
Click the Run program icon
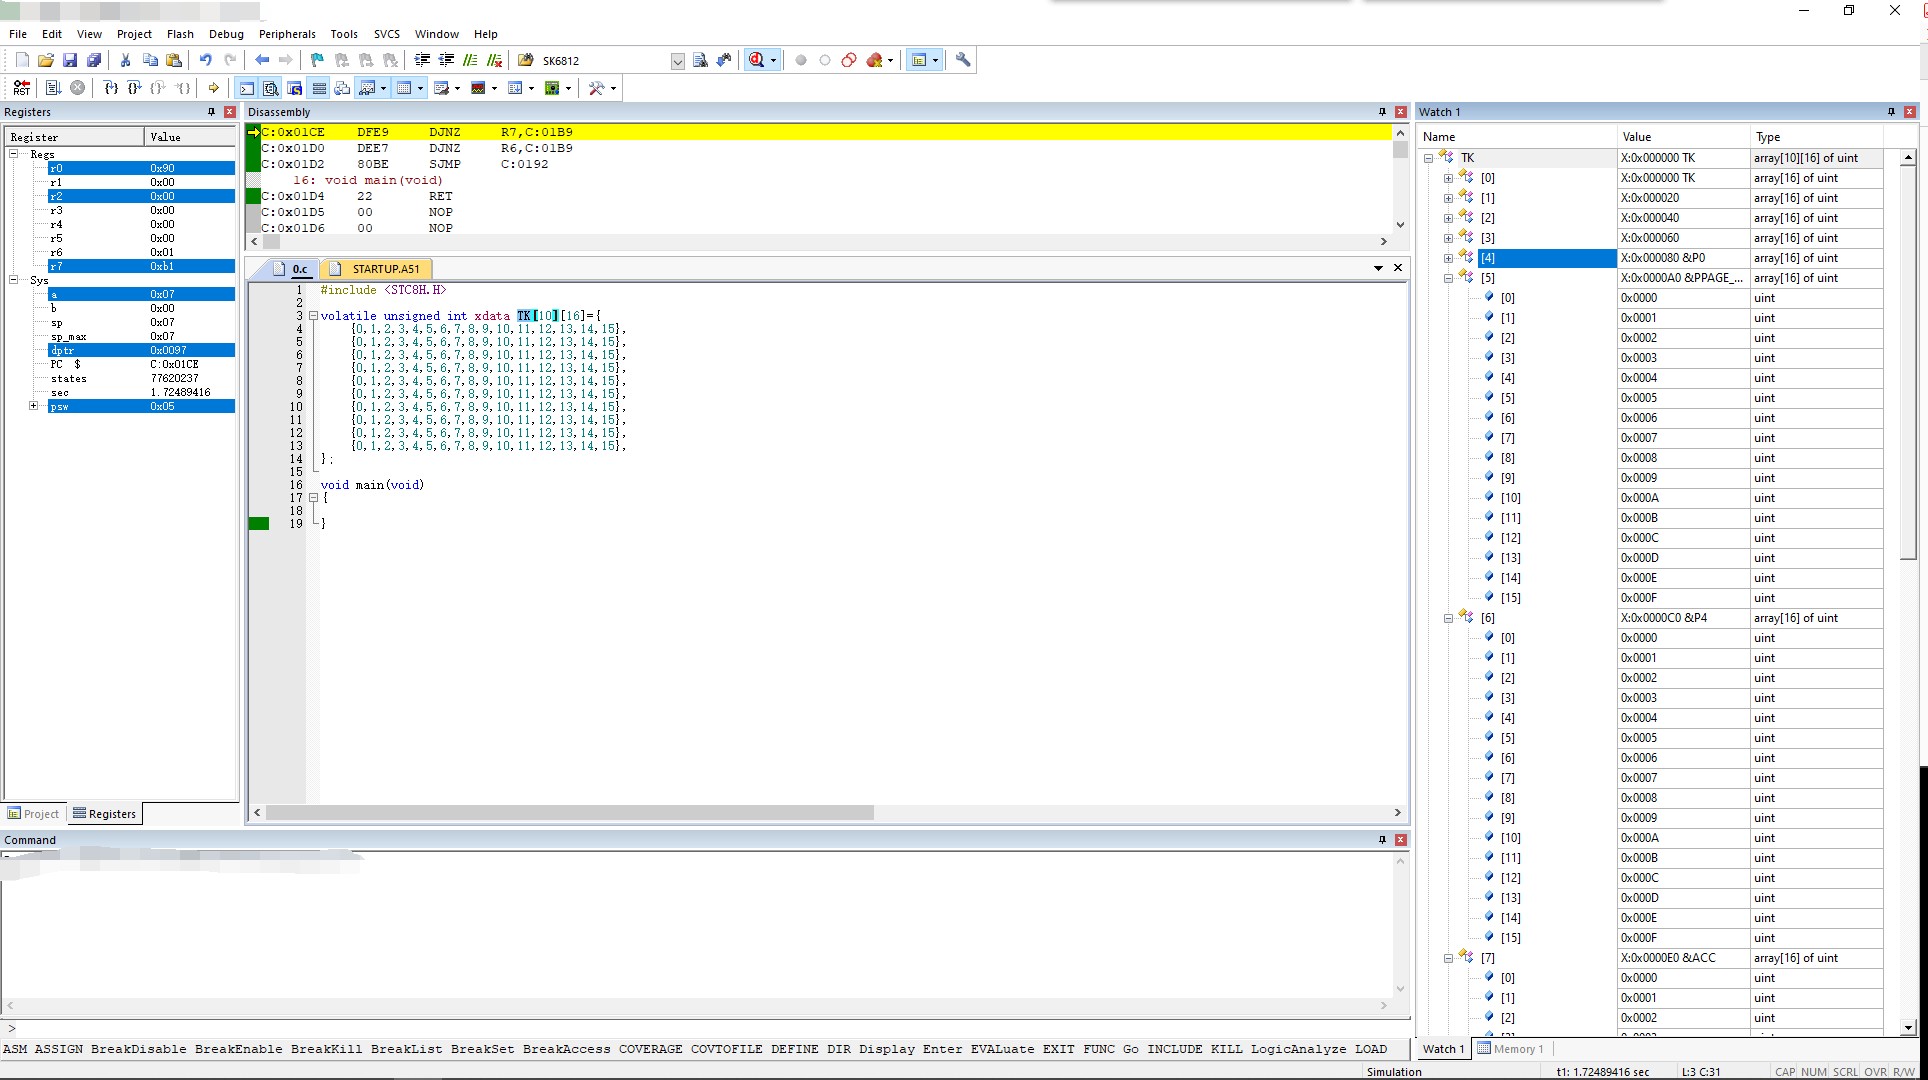click(53, 88)
